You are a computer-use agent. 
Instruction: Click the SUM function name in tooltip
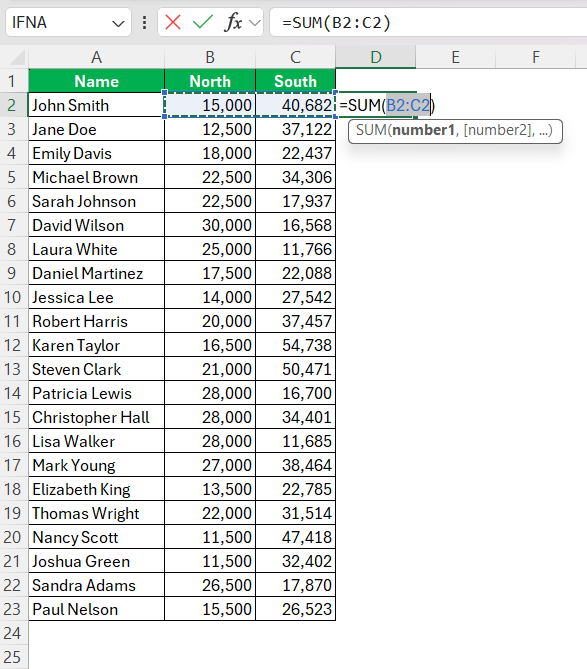(372, 130)
